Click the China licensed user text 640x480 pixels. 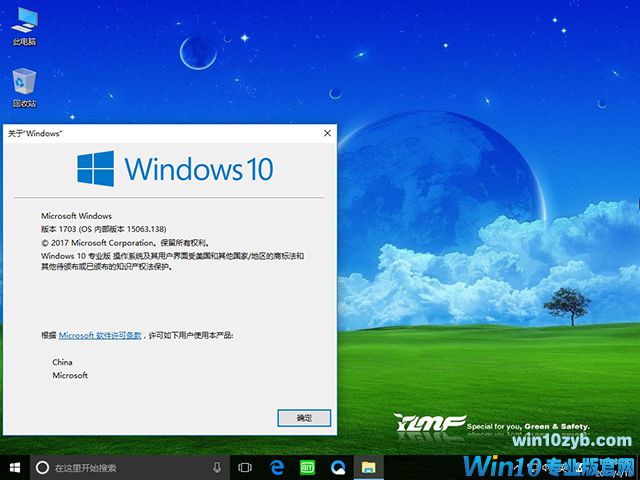[x=63, y=361]
